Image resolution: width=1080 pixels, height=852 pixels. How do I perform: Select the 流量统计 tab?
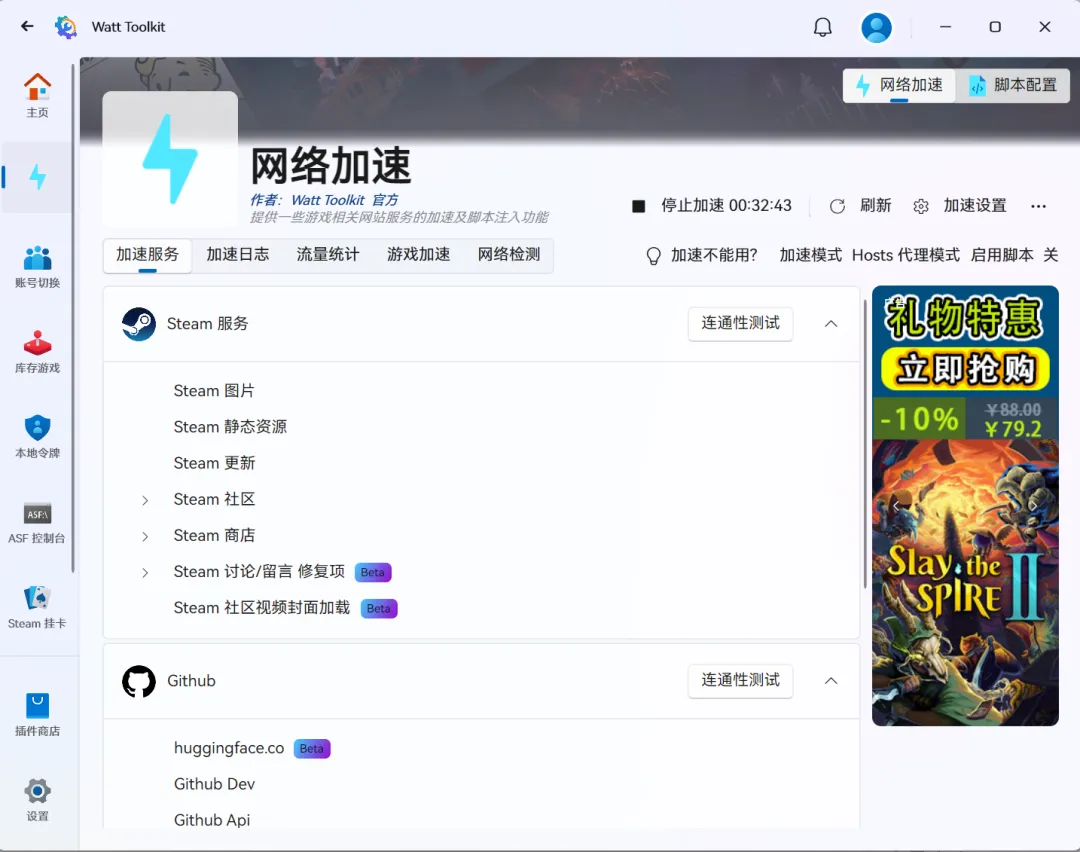pyautogui.click(x=328, y=255)
